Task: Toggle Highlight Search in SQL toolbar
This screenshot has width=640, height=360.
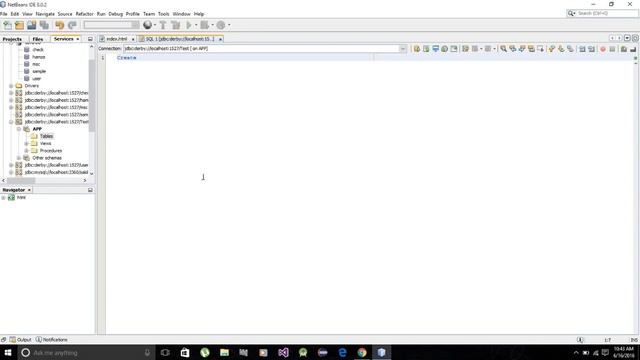Action: coord(531,49)
